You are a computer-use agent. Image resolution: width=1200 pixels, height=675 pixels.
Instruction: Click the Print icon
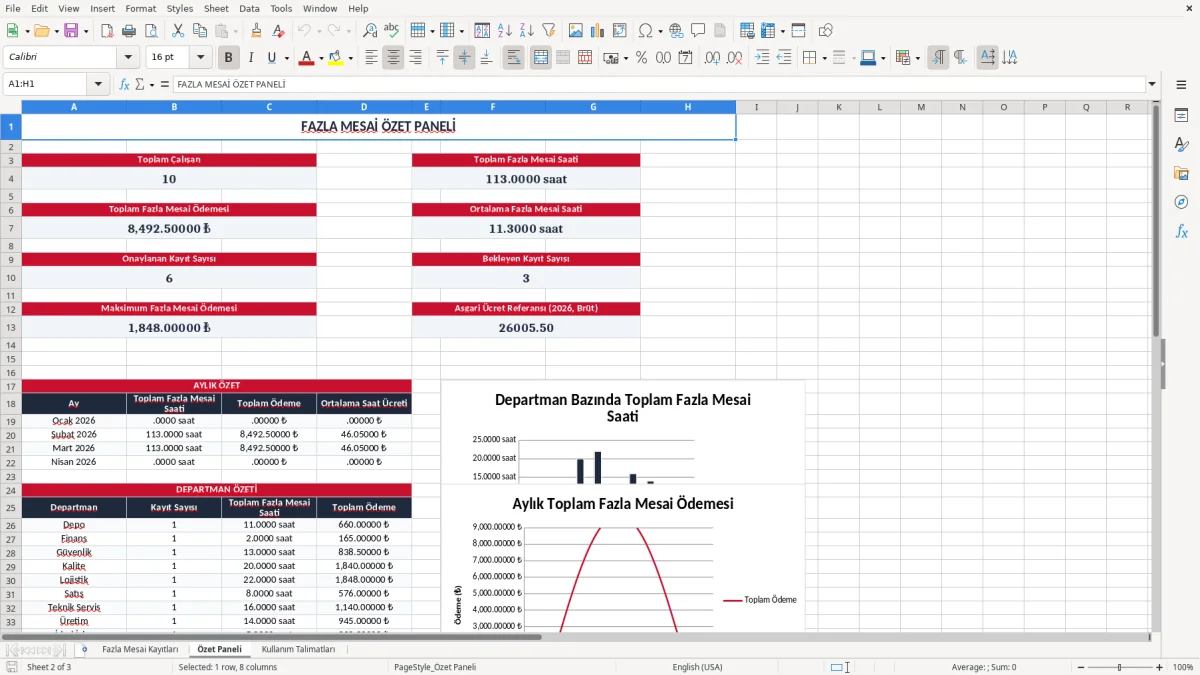pyautogui.click(x=129, y=31)
